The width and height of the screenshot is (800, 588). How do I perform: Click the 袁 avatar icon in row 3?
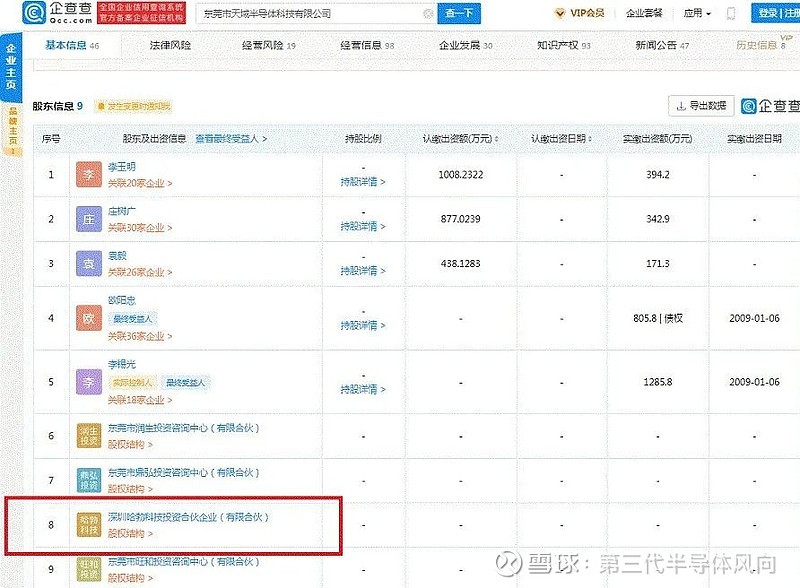click(89, 263)
